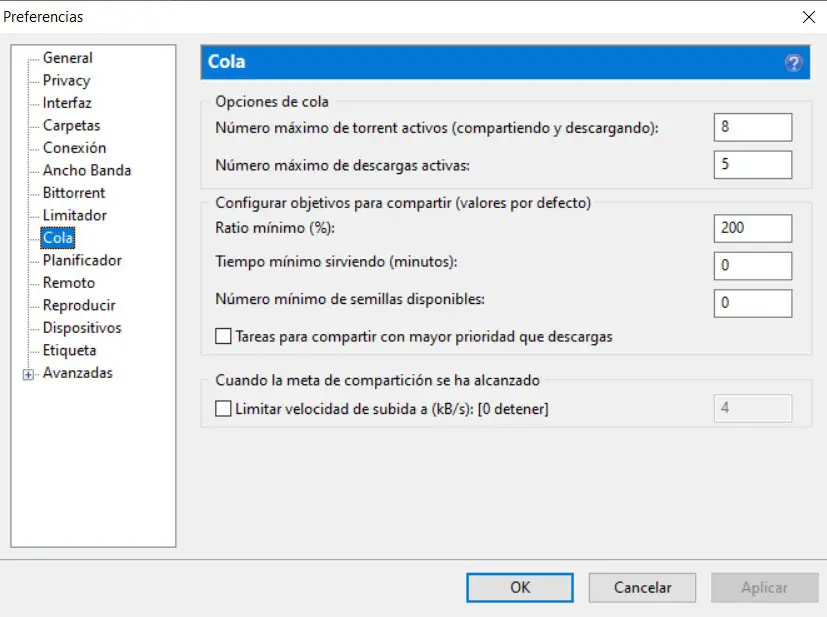The height and width of the screenshot is (617, 827).
Task: Select Conexión in the preferences tree
Action: 74,148
